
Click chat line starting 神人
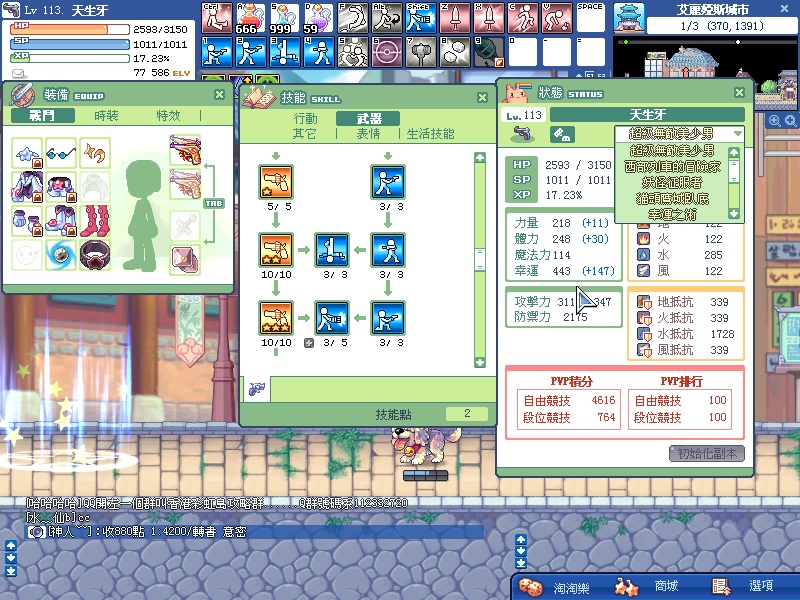click(254, 532)
